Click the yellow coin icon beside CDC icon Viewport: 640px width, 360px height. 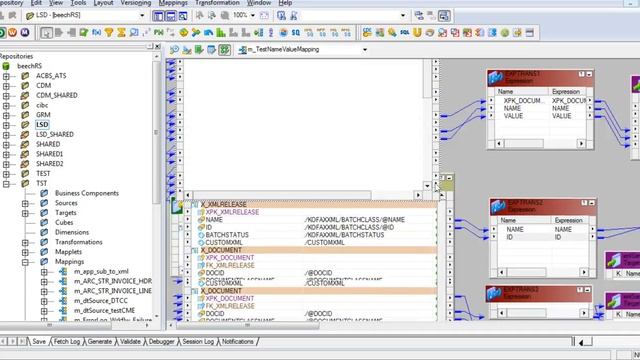(x=392, y=33)
